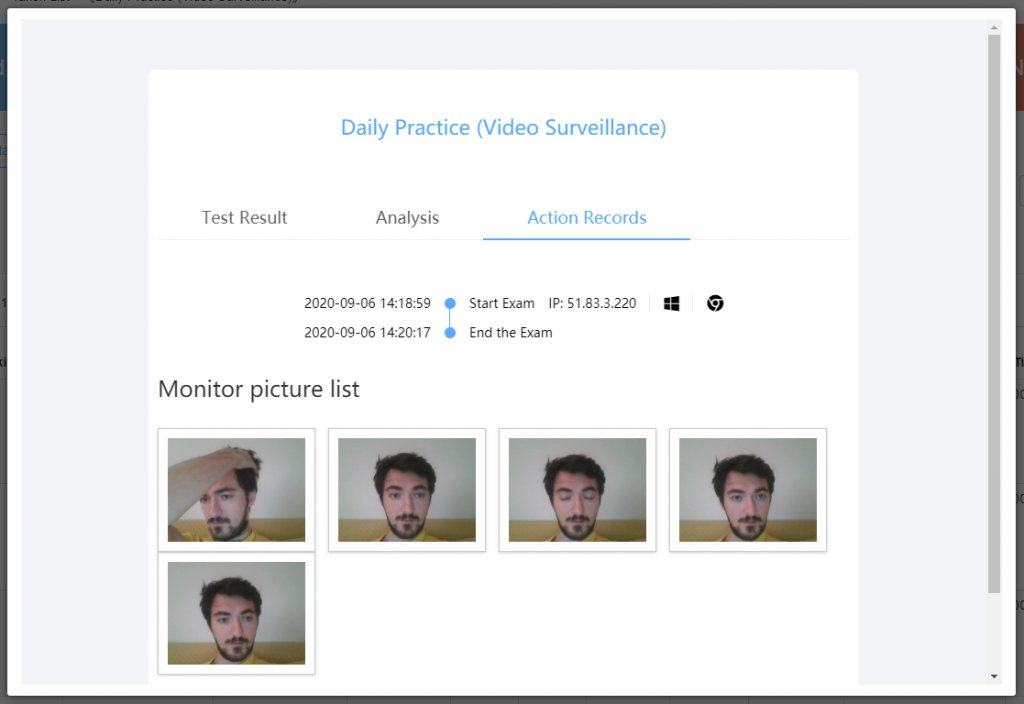Click the Monitor picture list heading
The height and width of the screenshot is (704, 1024).
pyautogui.click(x=259, y=389)
